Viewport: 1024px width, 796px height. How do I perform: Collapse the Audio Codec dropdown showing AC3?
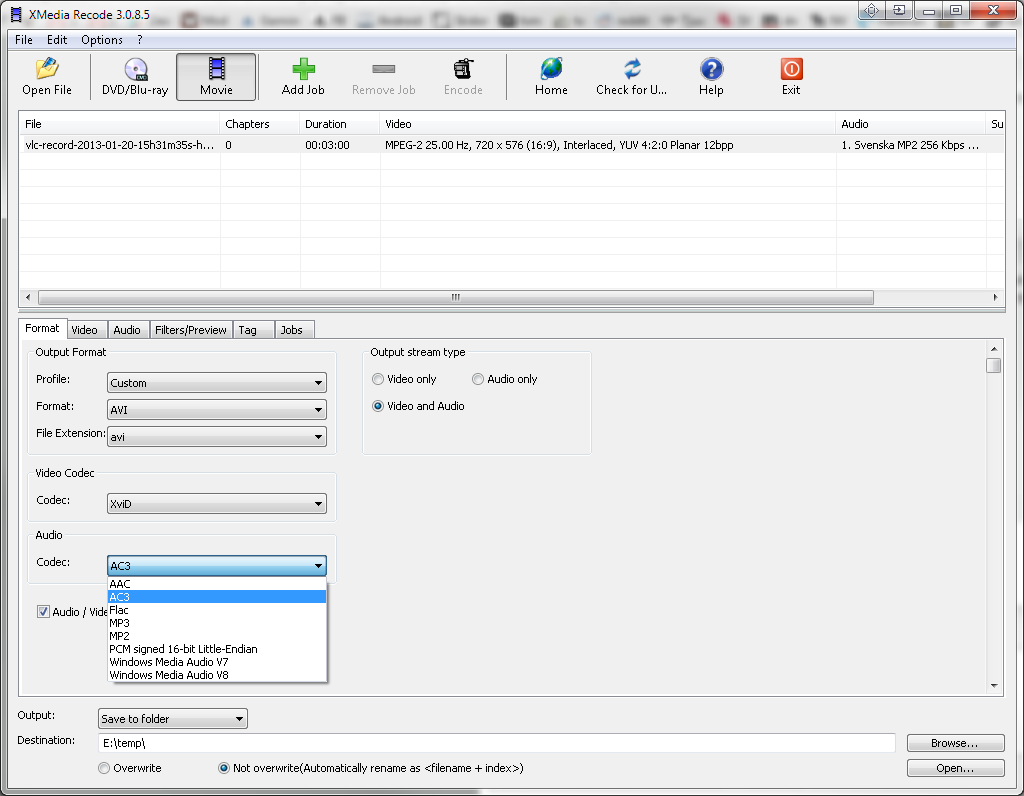tap(217, 565)
